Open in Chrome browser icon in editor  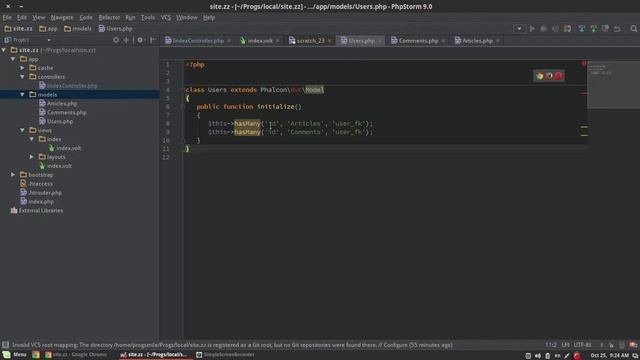tap(540, 76)
